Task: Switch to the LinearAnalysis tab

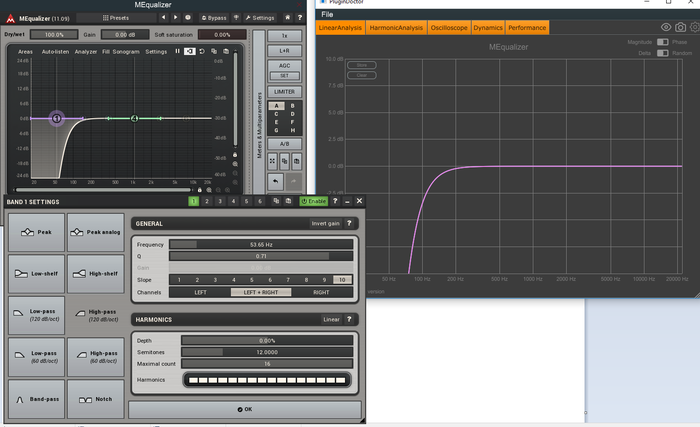Action: (x=340, y=28)
